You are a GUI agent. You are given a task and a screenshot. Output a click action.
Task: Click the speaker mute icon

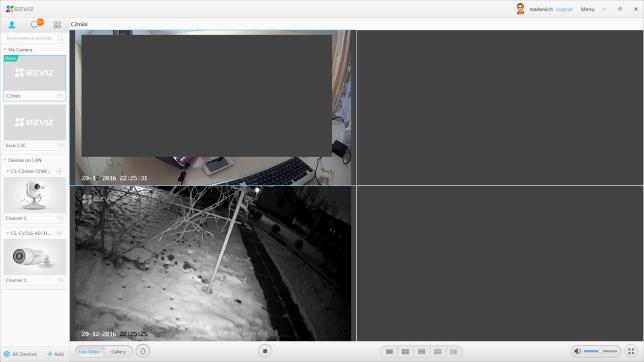[577, 351]
